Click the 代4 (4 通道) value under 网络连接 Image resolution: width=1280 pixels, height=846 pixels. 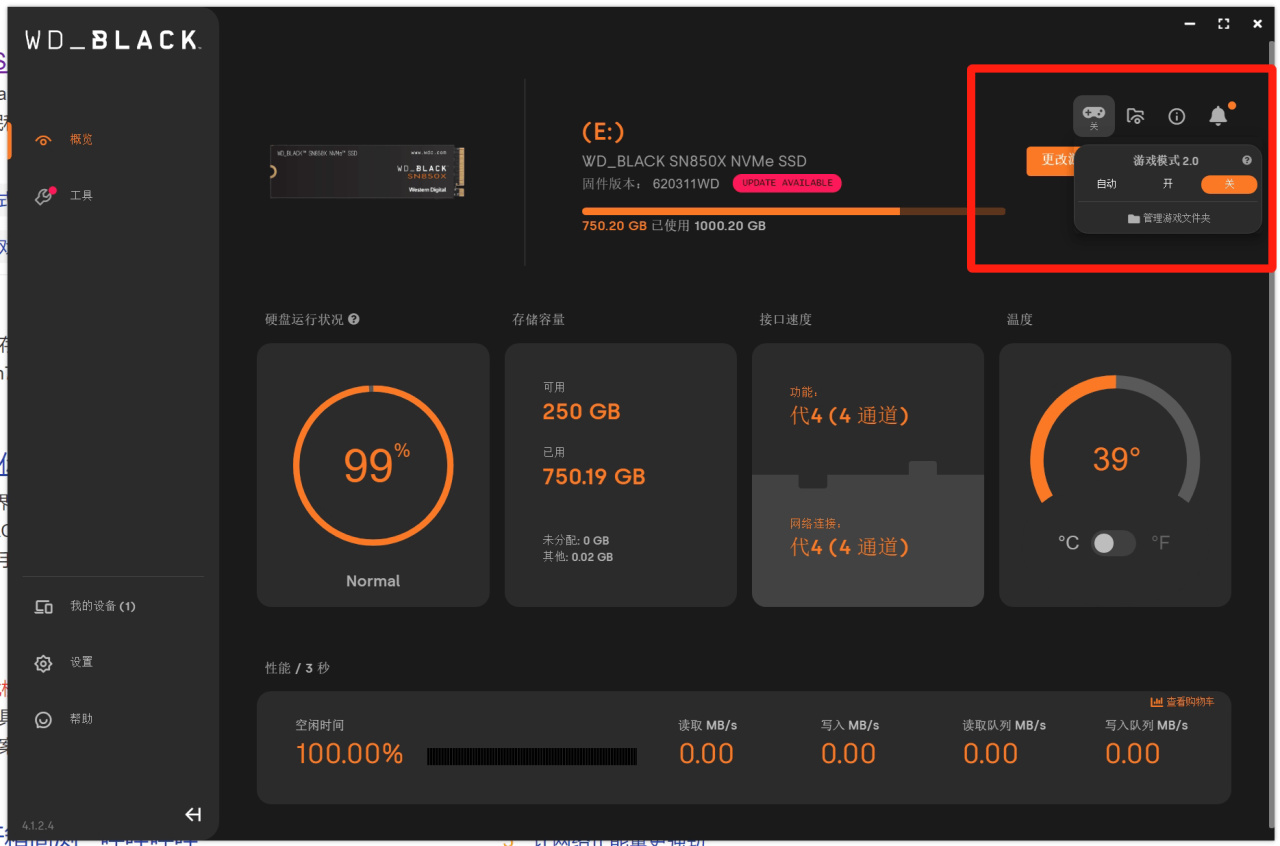[849, 547]
